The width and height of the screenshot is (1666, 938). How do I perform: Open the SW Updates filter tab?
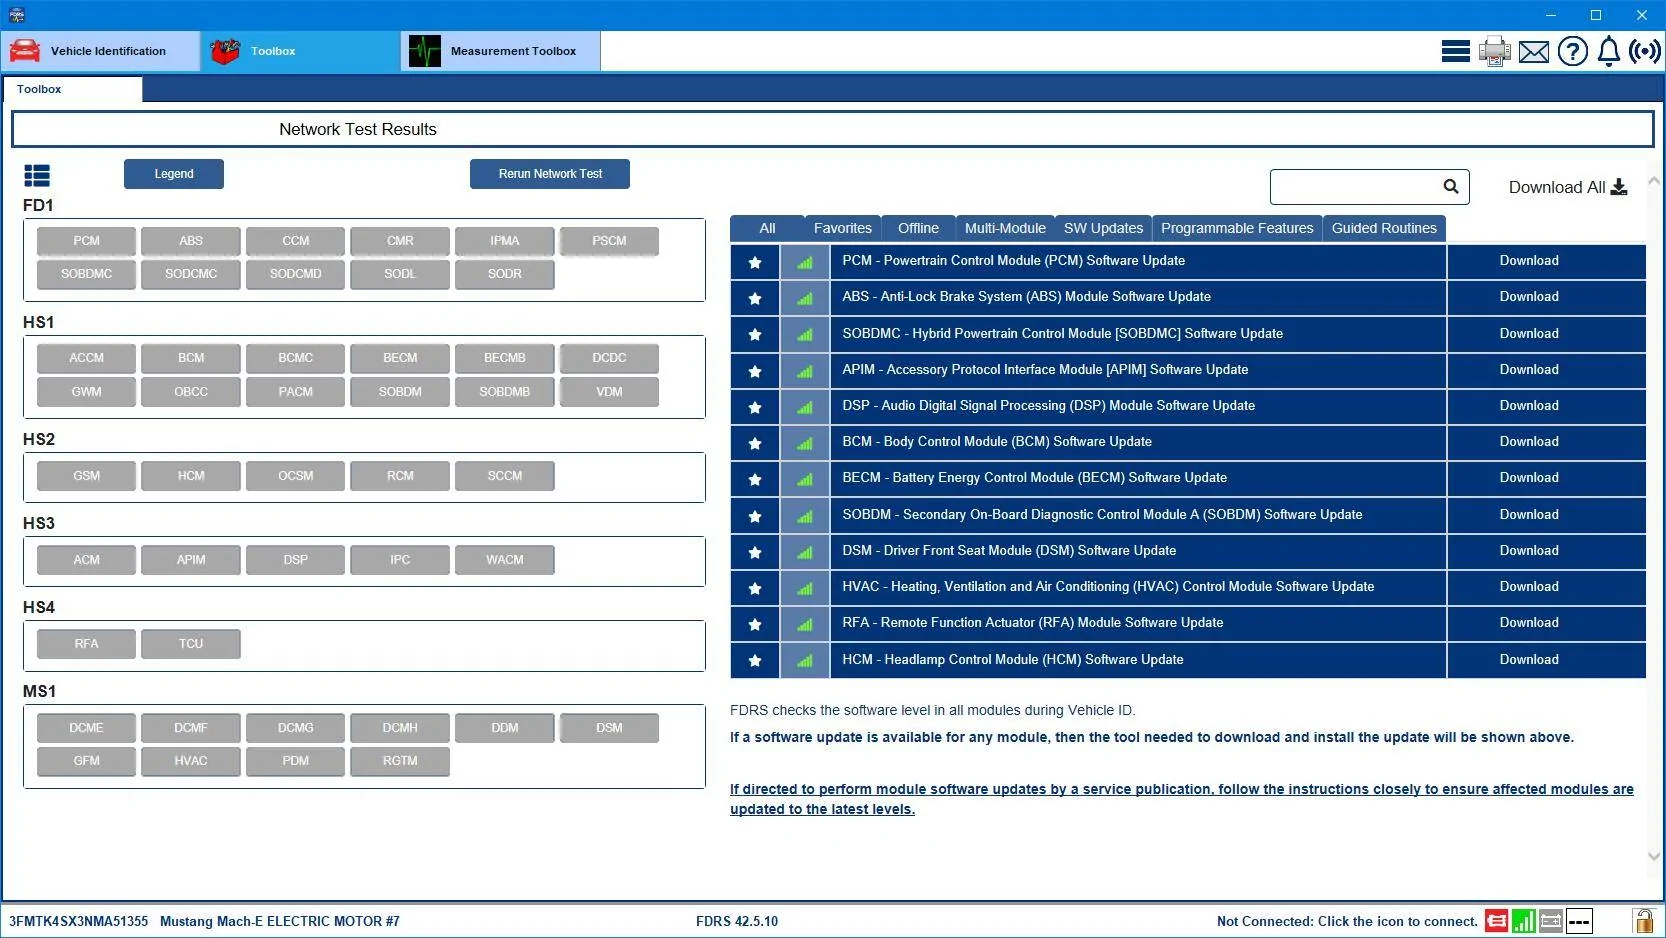click(x=1103, y=228)
